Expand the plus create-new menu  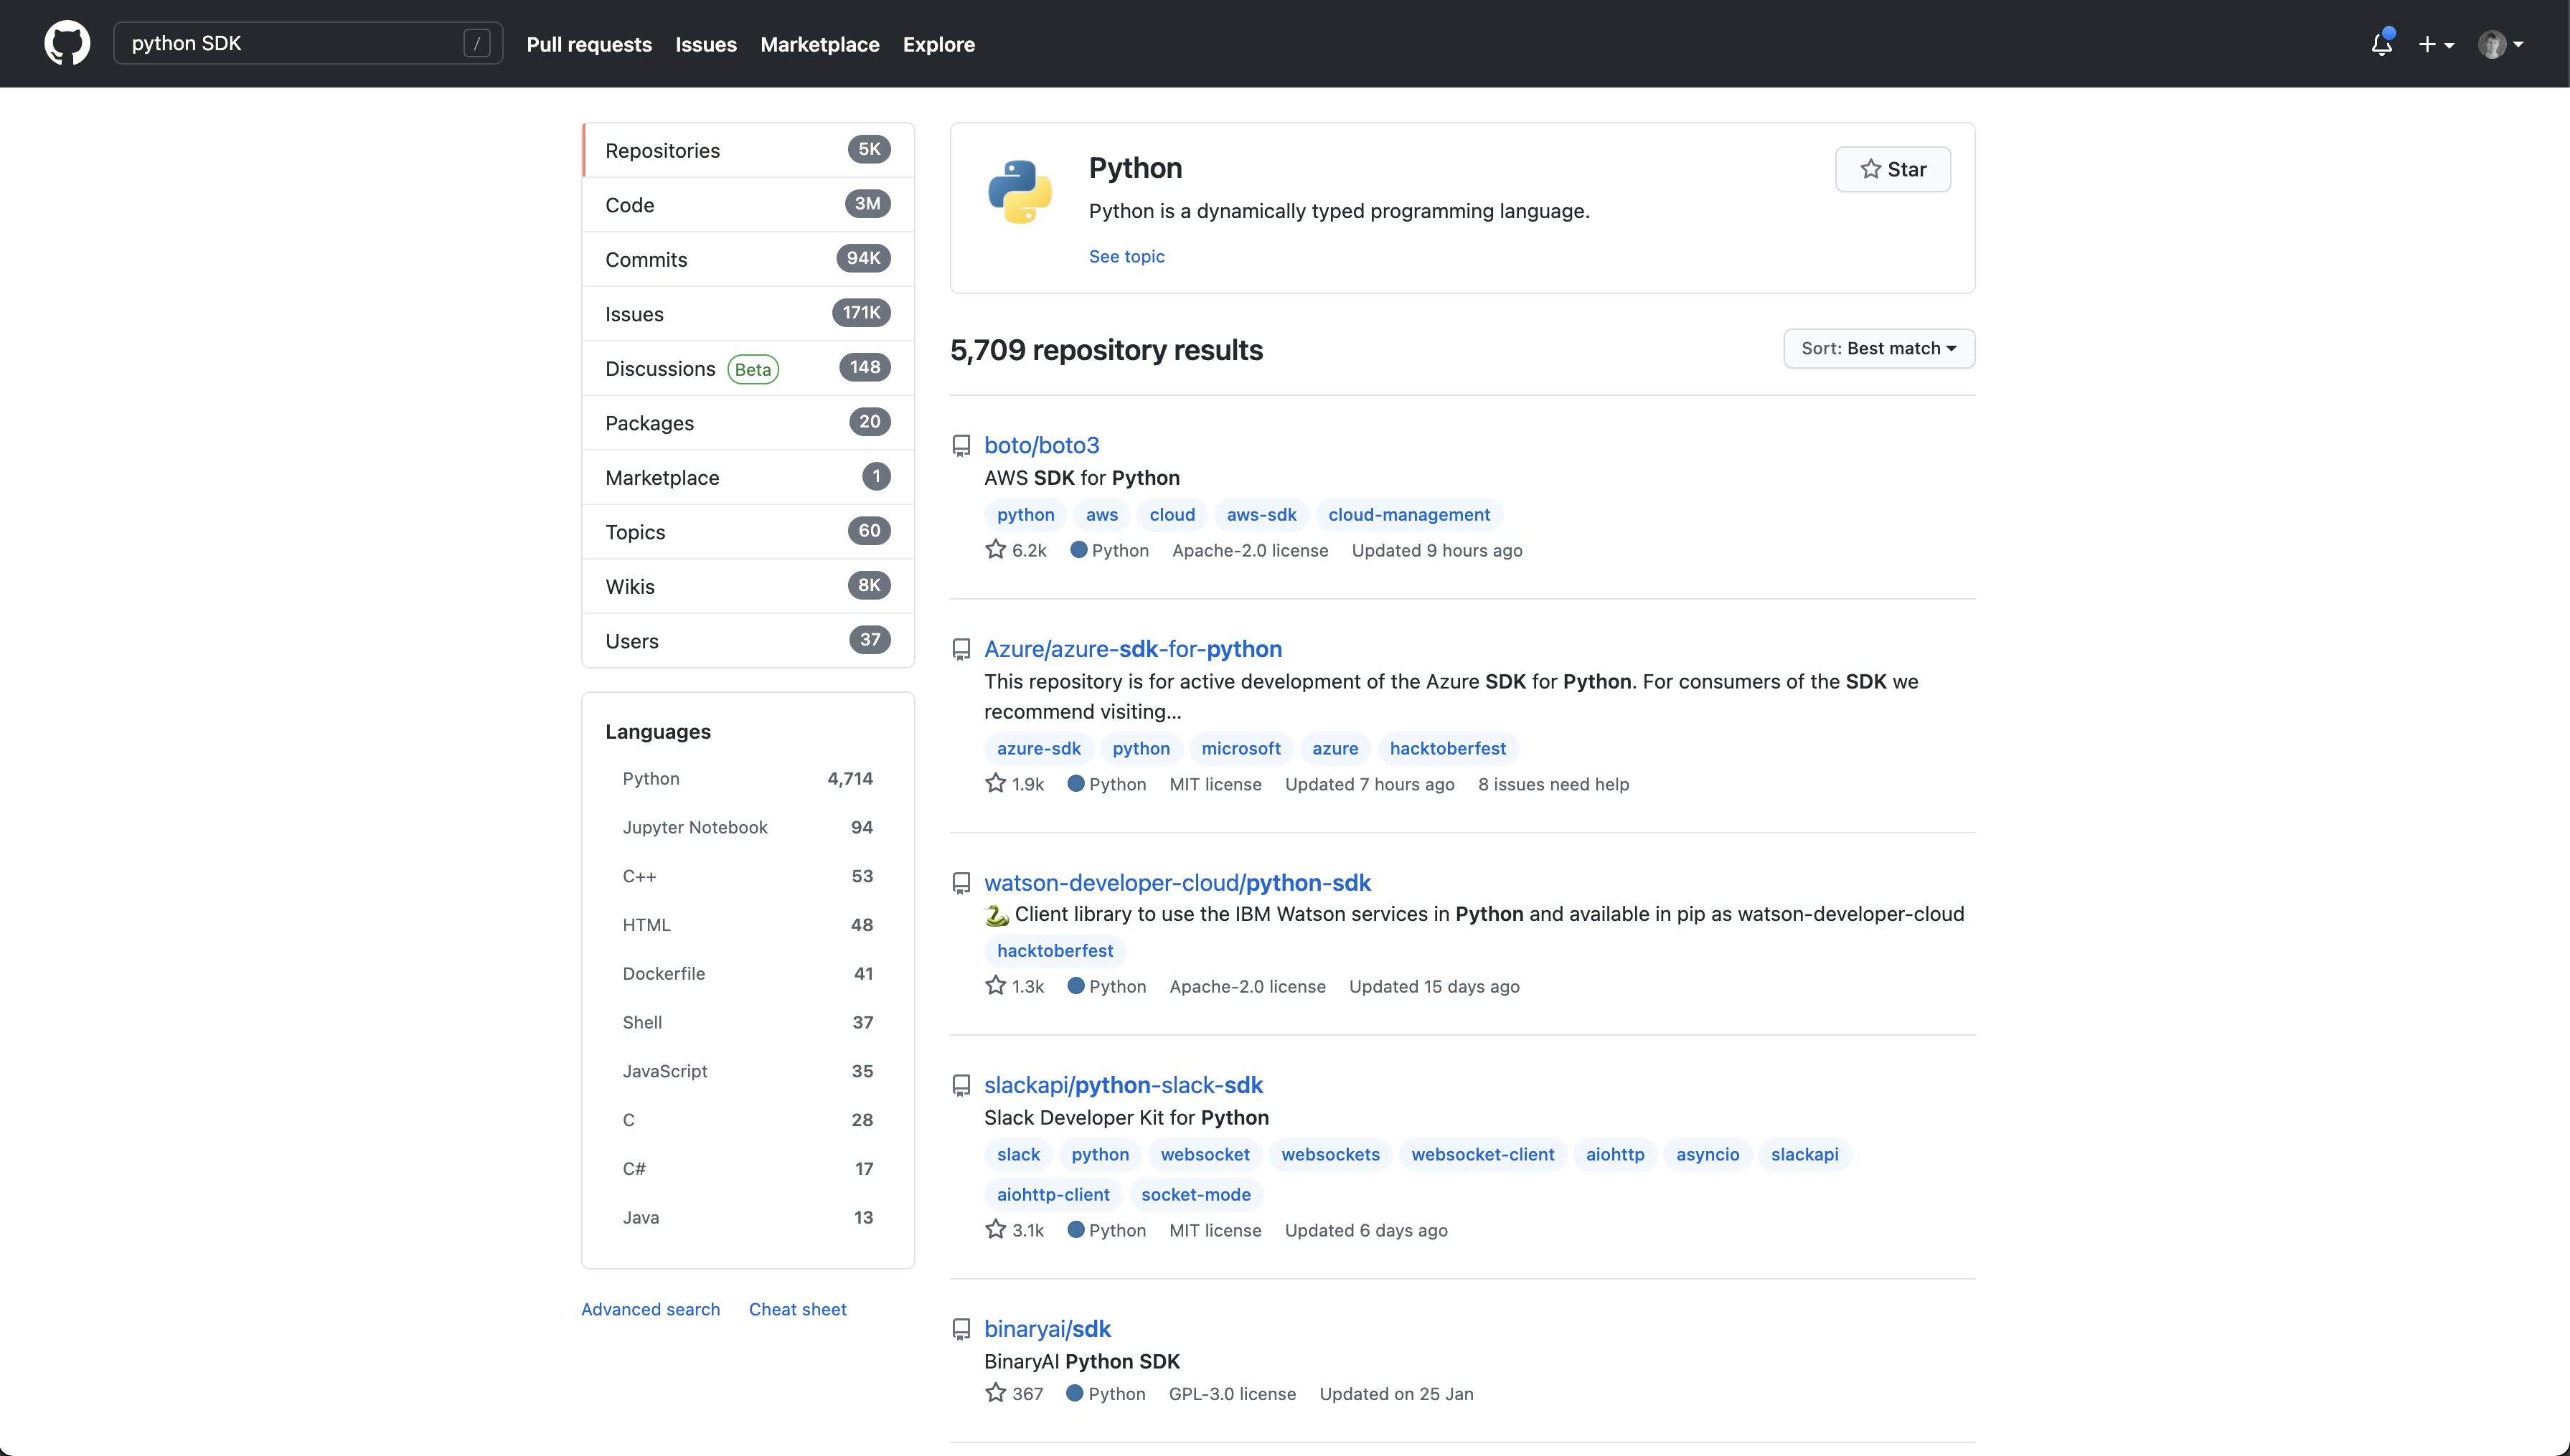click(x=2435, y=44)
